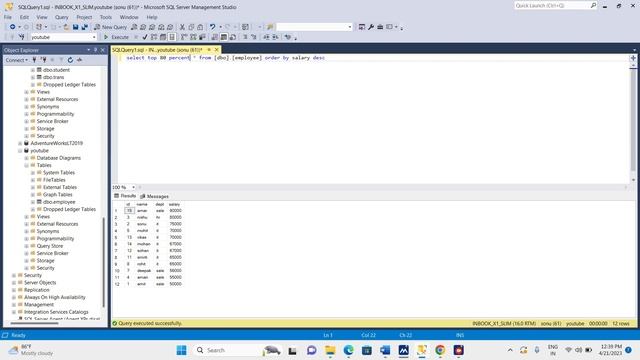This screenshot has height=360, width=640.
Task: Toggle Include Actual Execution Plan
Action: tap(184, 37)
